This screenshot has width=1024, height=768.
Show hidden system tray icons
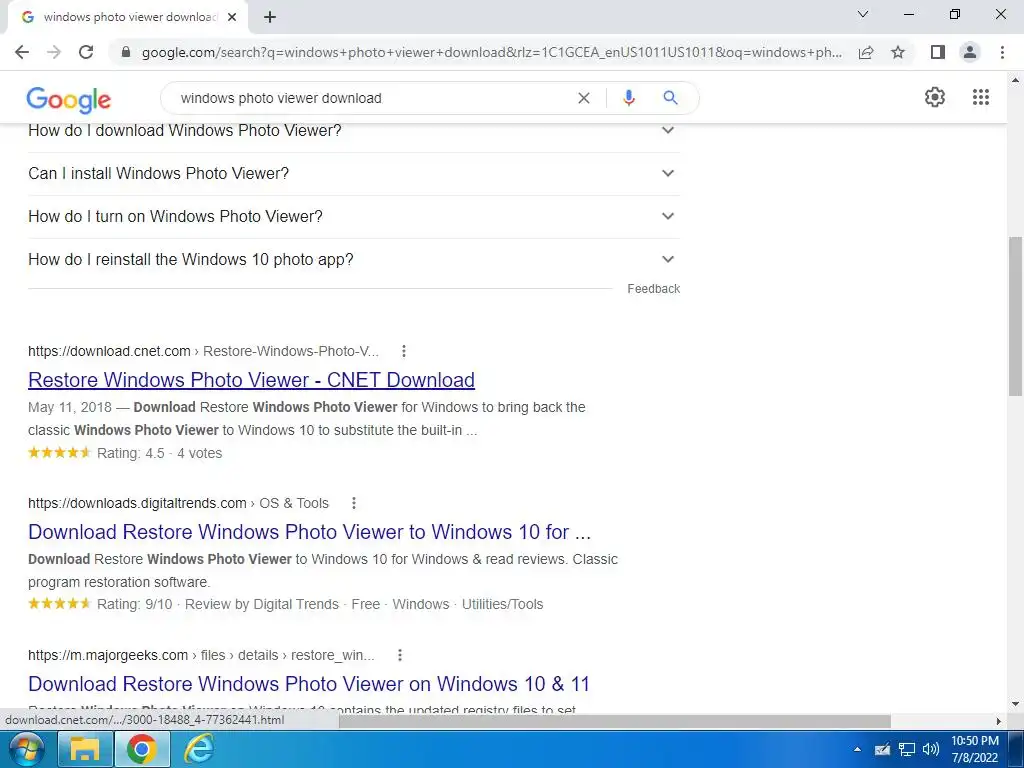tap(857, 750)
